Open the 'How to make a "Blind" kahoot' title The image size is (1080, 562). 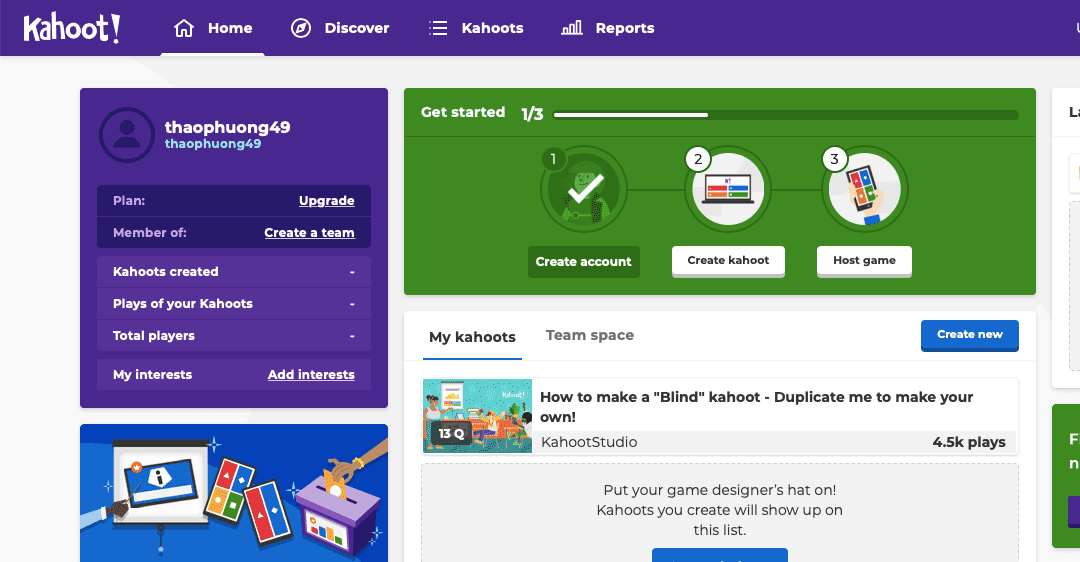click(x=756, y=407)
